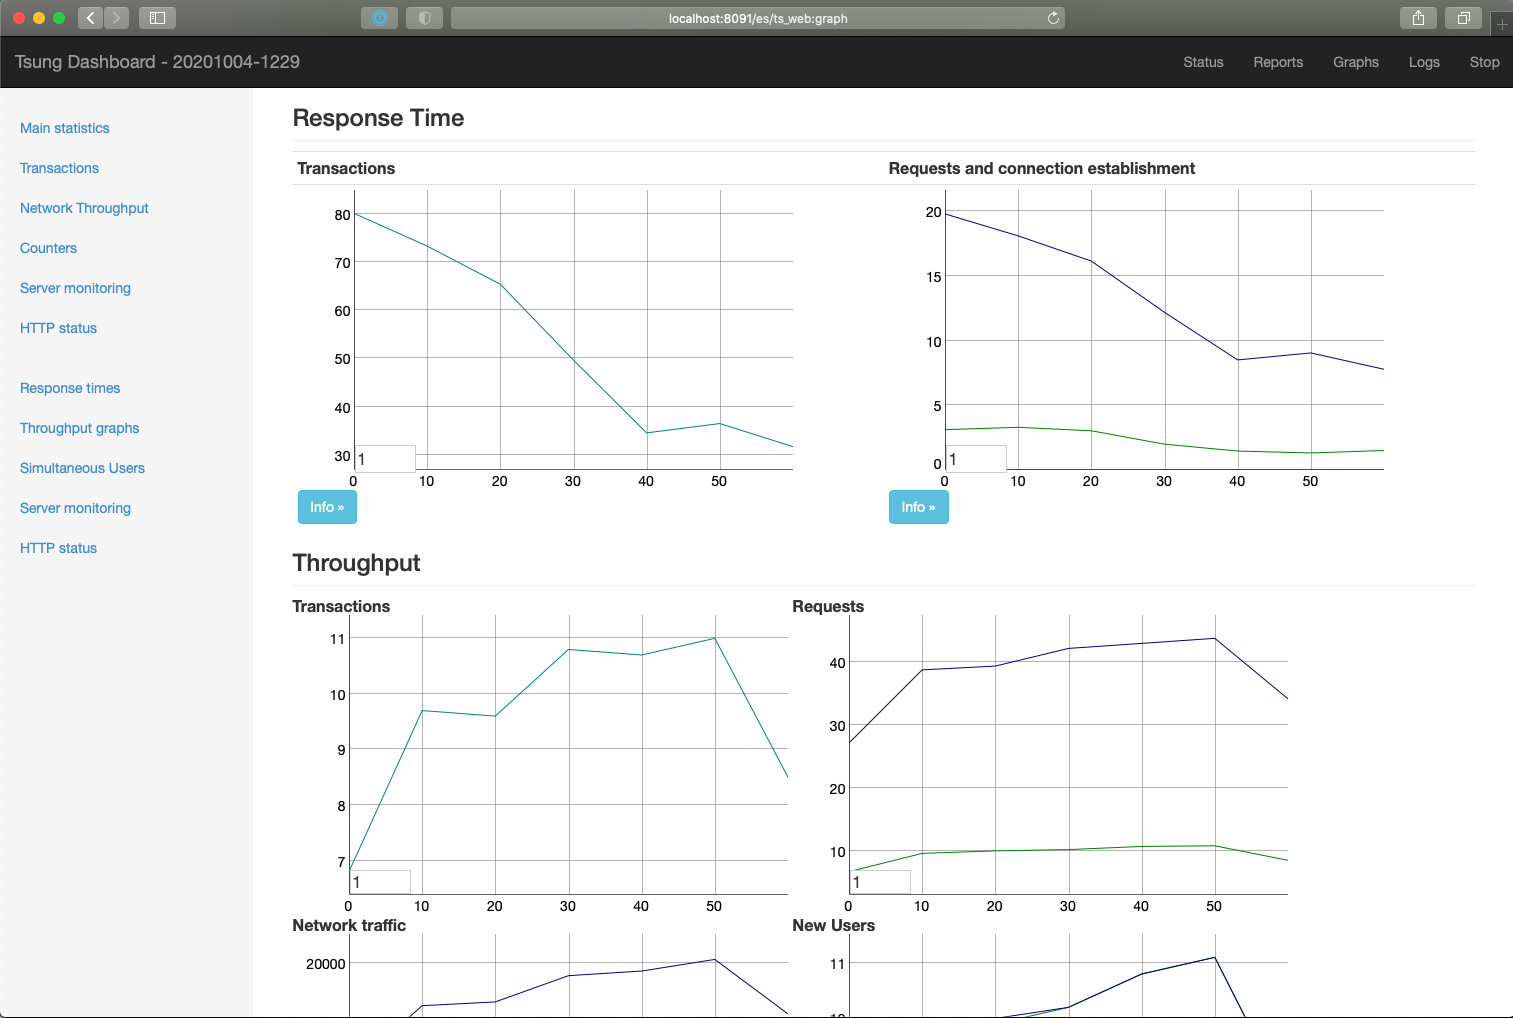Click Info button under Requests and connection chart
This screenshot has height=1018, width=1513.
tap(918, 507)
